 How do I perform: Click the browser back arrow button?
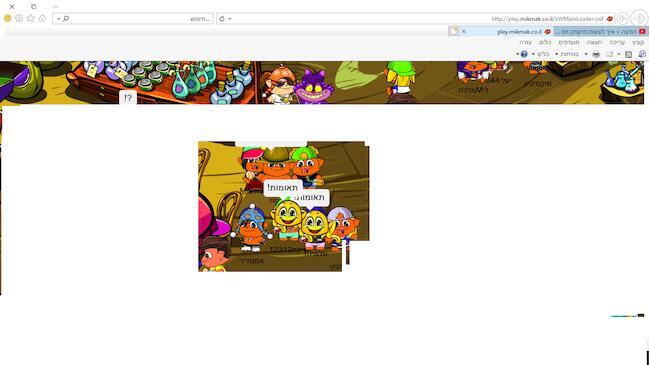click(639, 18)
